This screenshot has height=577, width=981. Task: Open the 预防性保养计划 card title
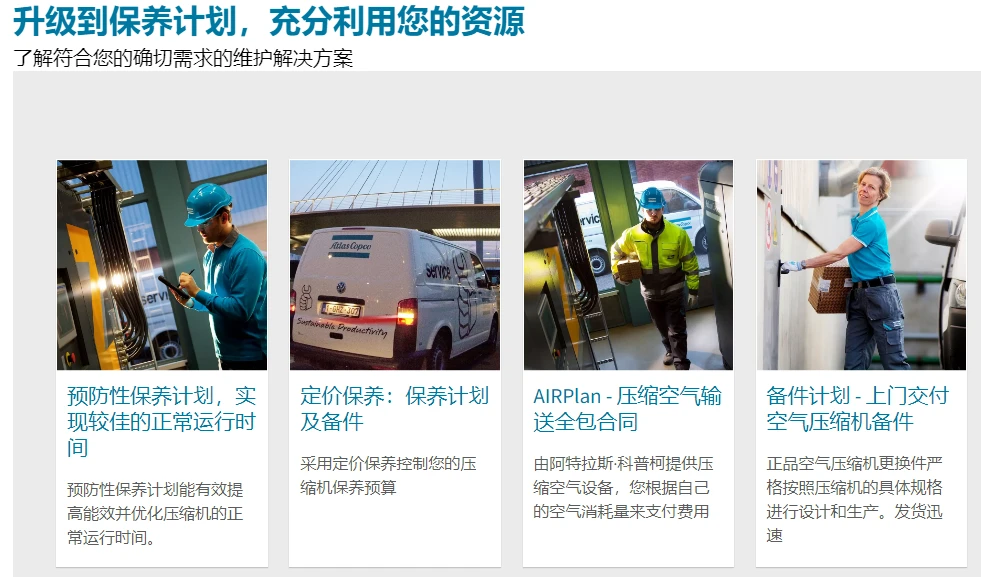point(161,422)
